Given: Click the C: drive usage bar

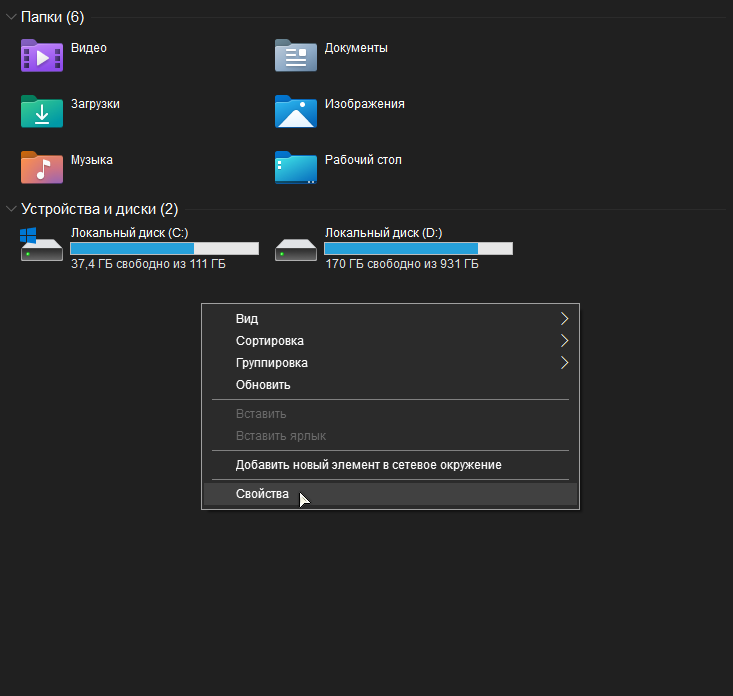Looking at the screenshot, I should pyautogui.click(x=165, y=248).
